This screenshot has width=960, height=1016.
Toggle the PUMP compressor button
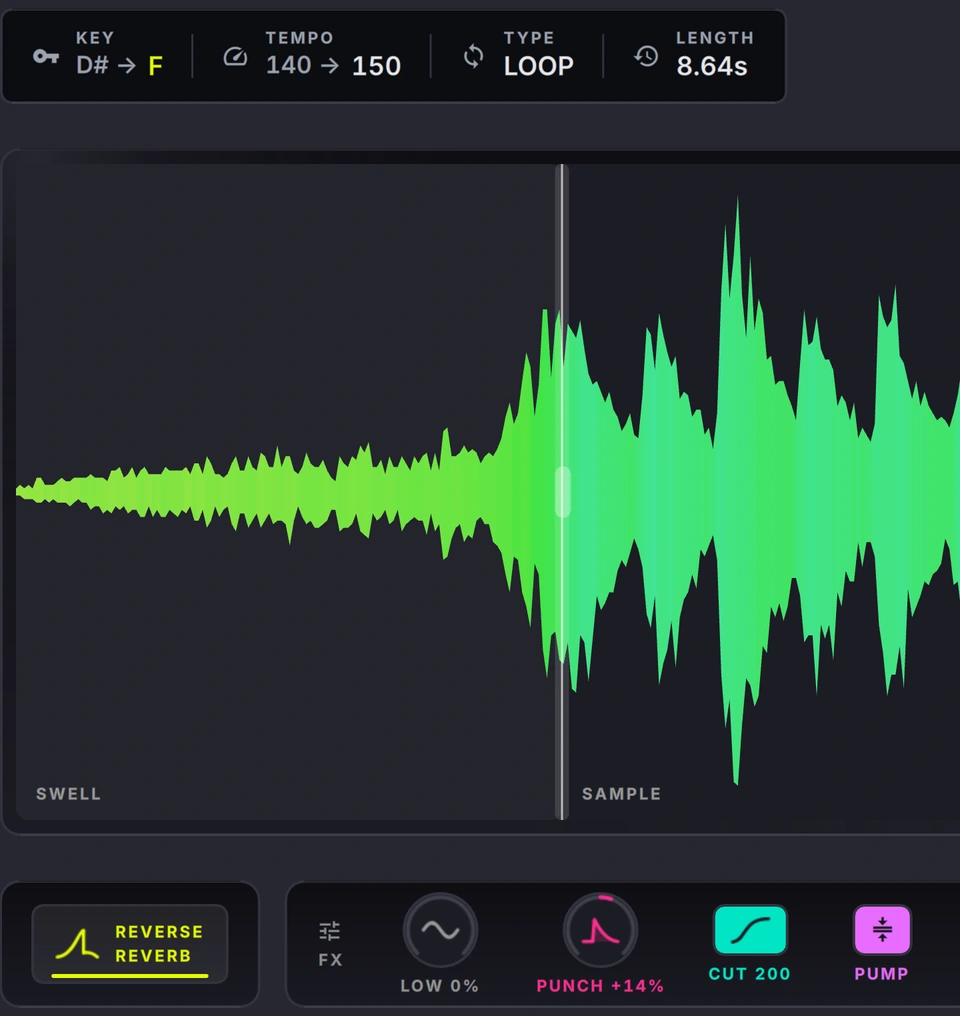tap(882, 930)
